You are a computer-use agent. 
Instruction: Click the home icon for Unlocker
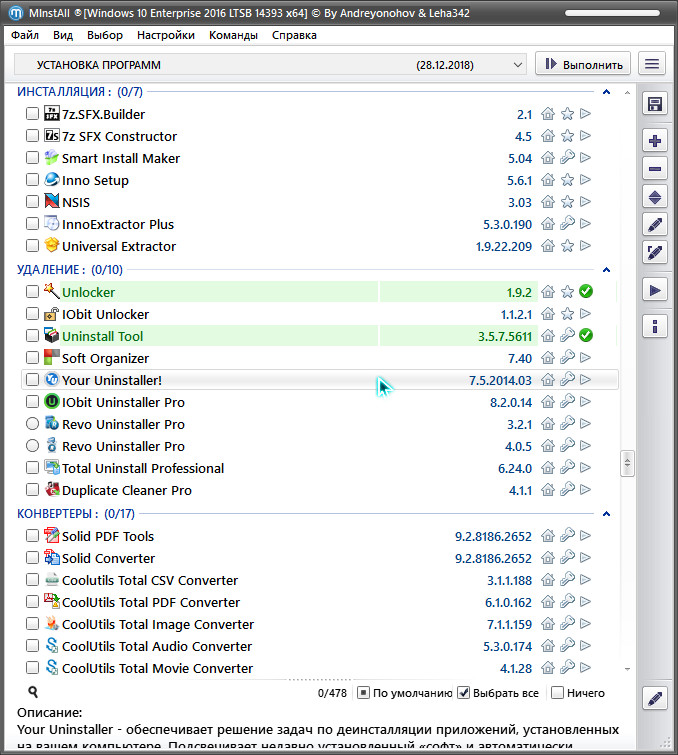pyautogui.click(x=548, y=292)
